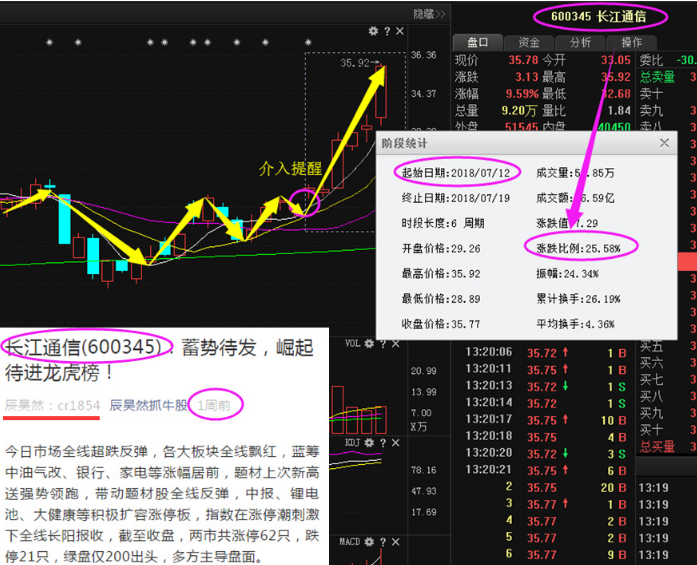Select the VOL indicator label

[x=353, y=344]
